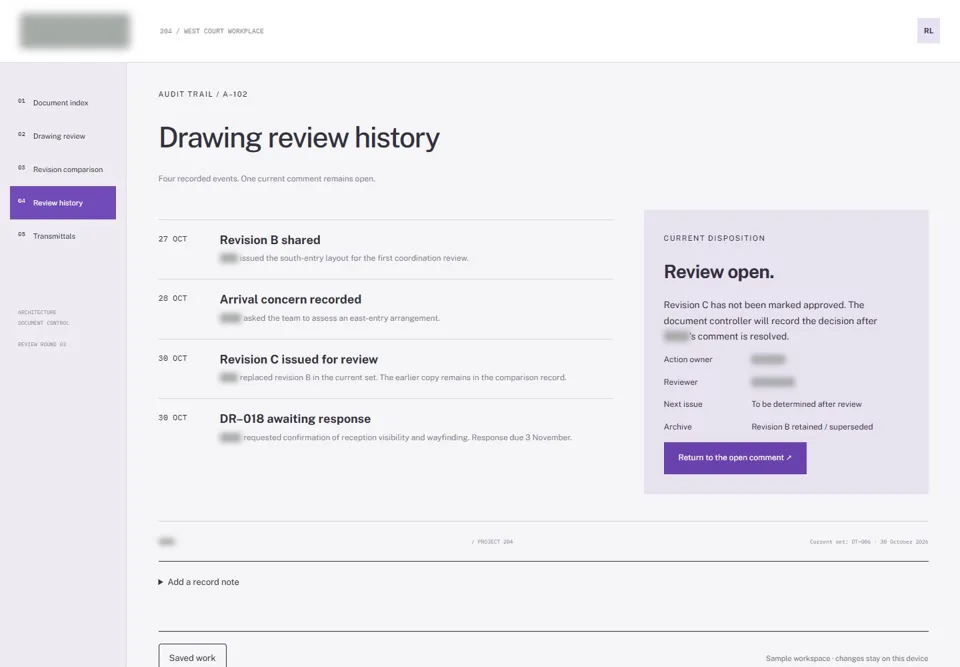Click the Saved work button
Image resolution: width=960 pixels, height=667 pixels.
coord(192,657)
